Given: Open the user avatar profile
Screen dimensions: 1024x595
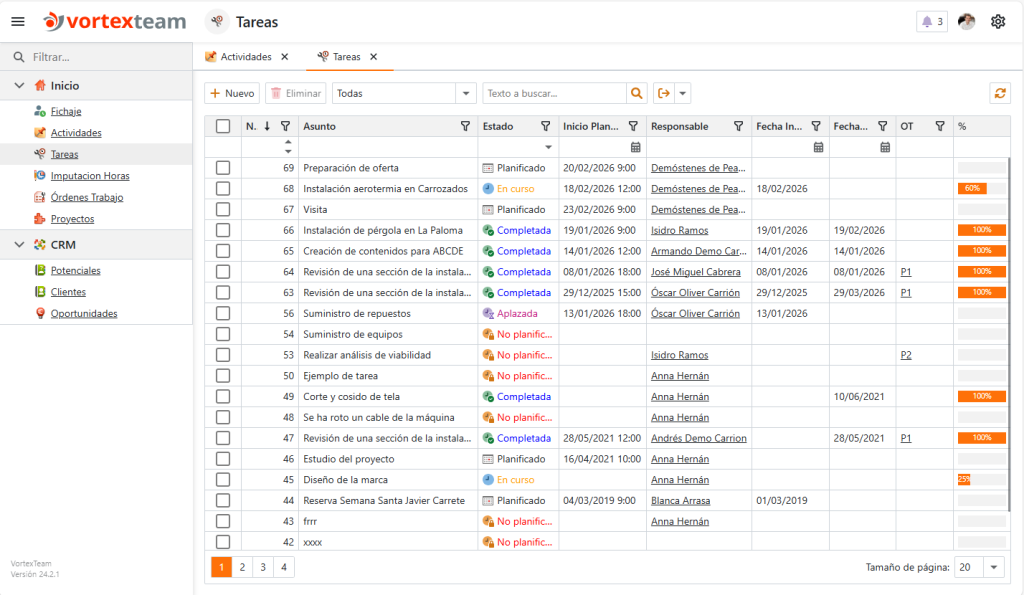Looking at the screenshot, I should pos(967,22).
